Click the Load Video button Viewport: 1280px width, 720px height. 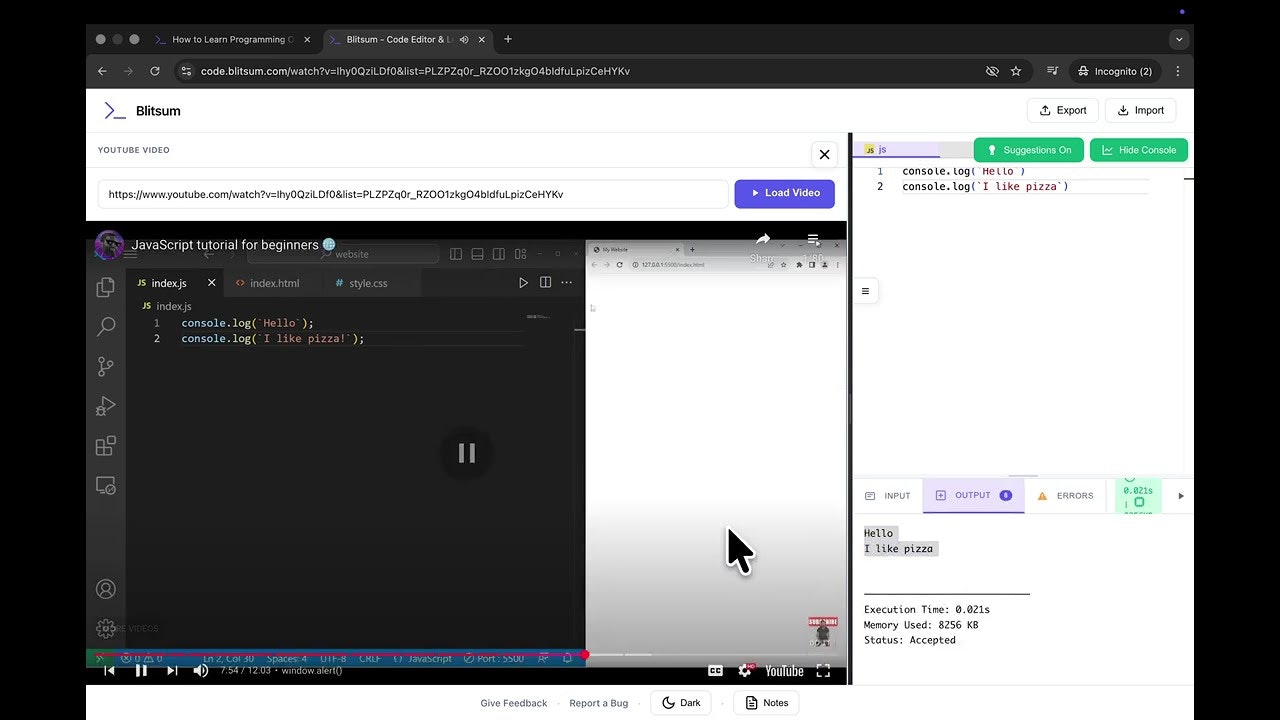[x=785, y=193]
